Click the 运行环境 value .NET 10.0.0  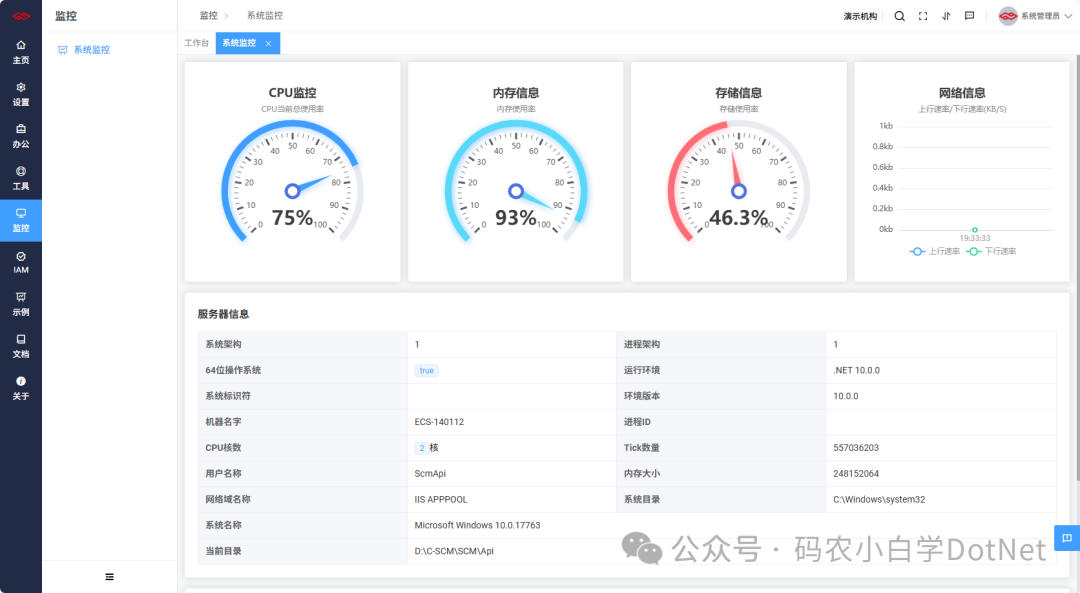pyautogui.click(x=856, y=370)
